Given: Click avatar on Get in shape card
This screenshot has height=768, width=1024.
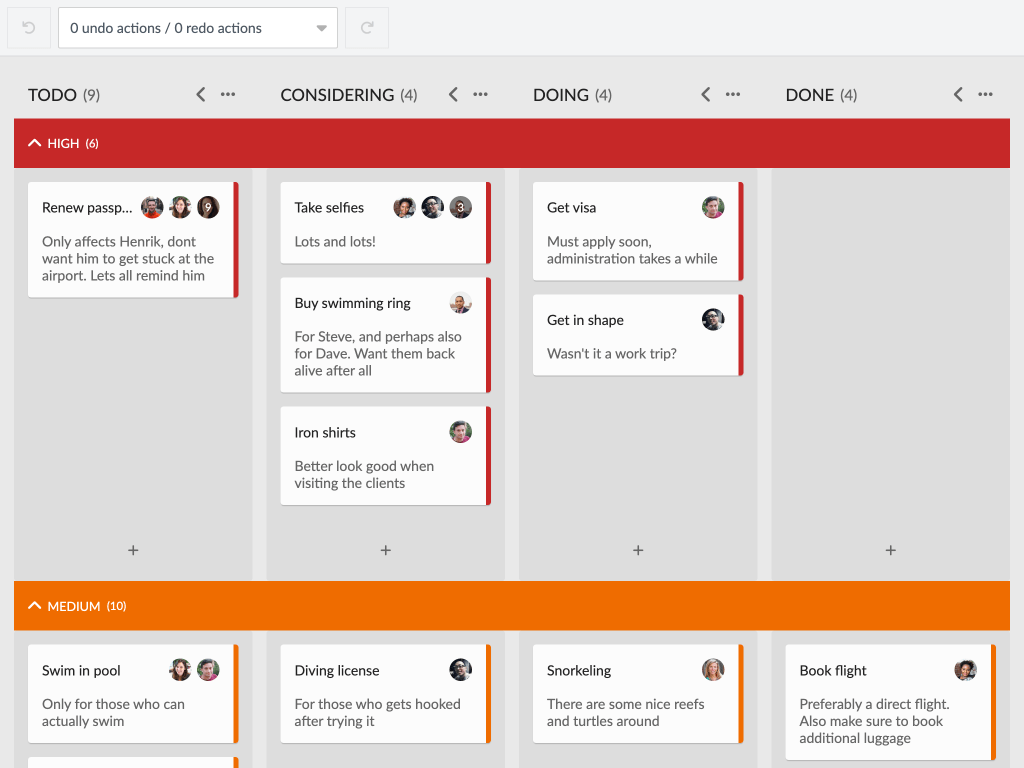Looking at the screenshot, I should coord(713,320).
